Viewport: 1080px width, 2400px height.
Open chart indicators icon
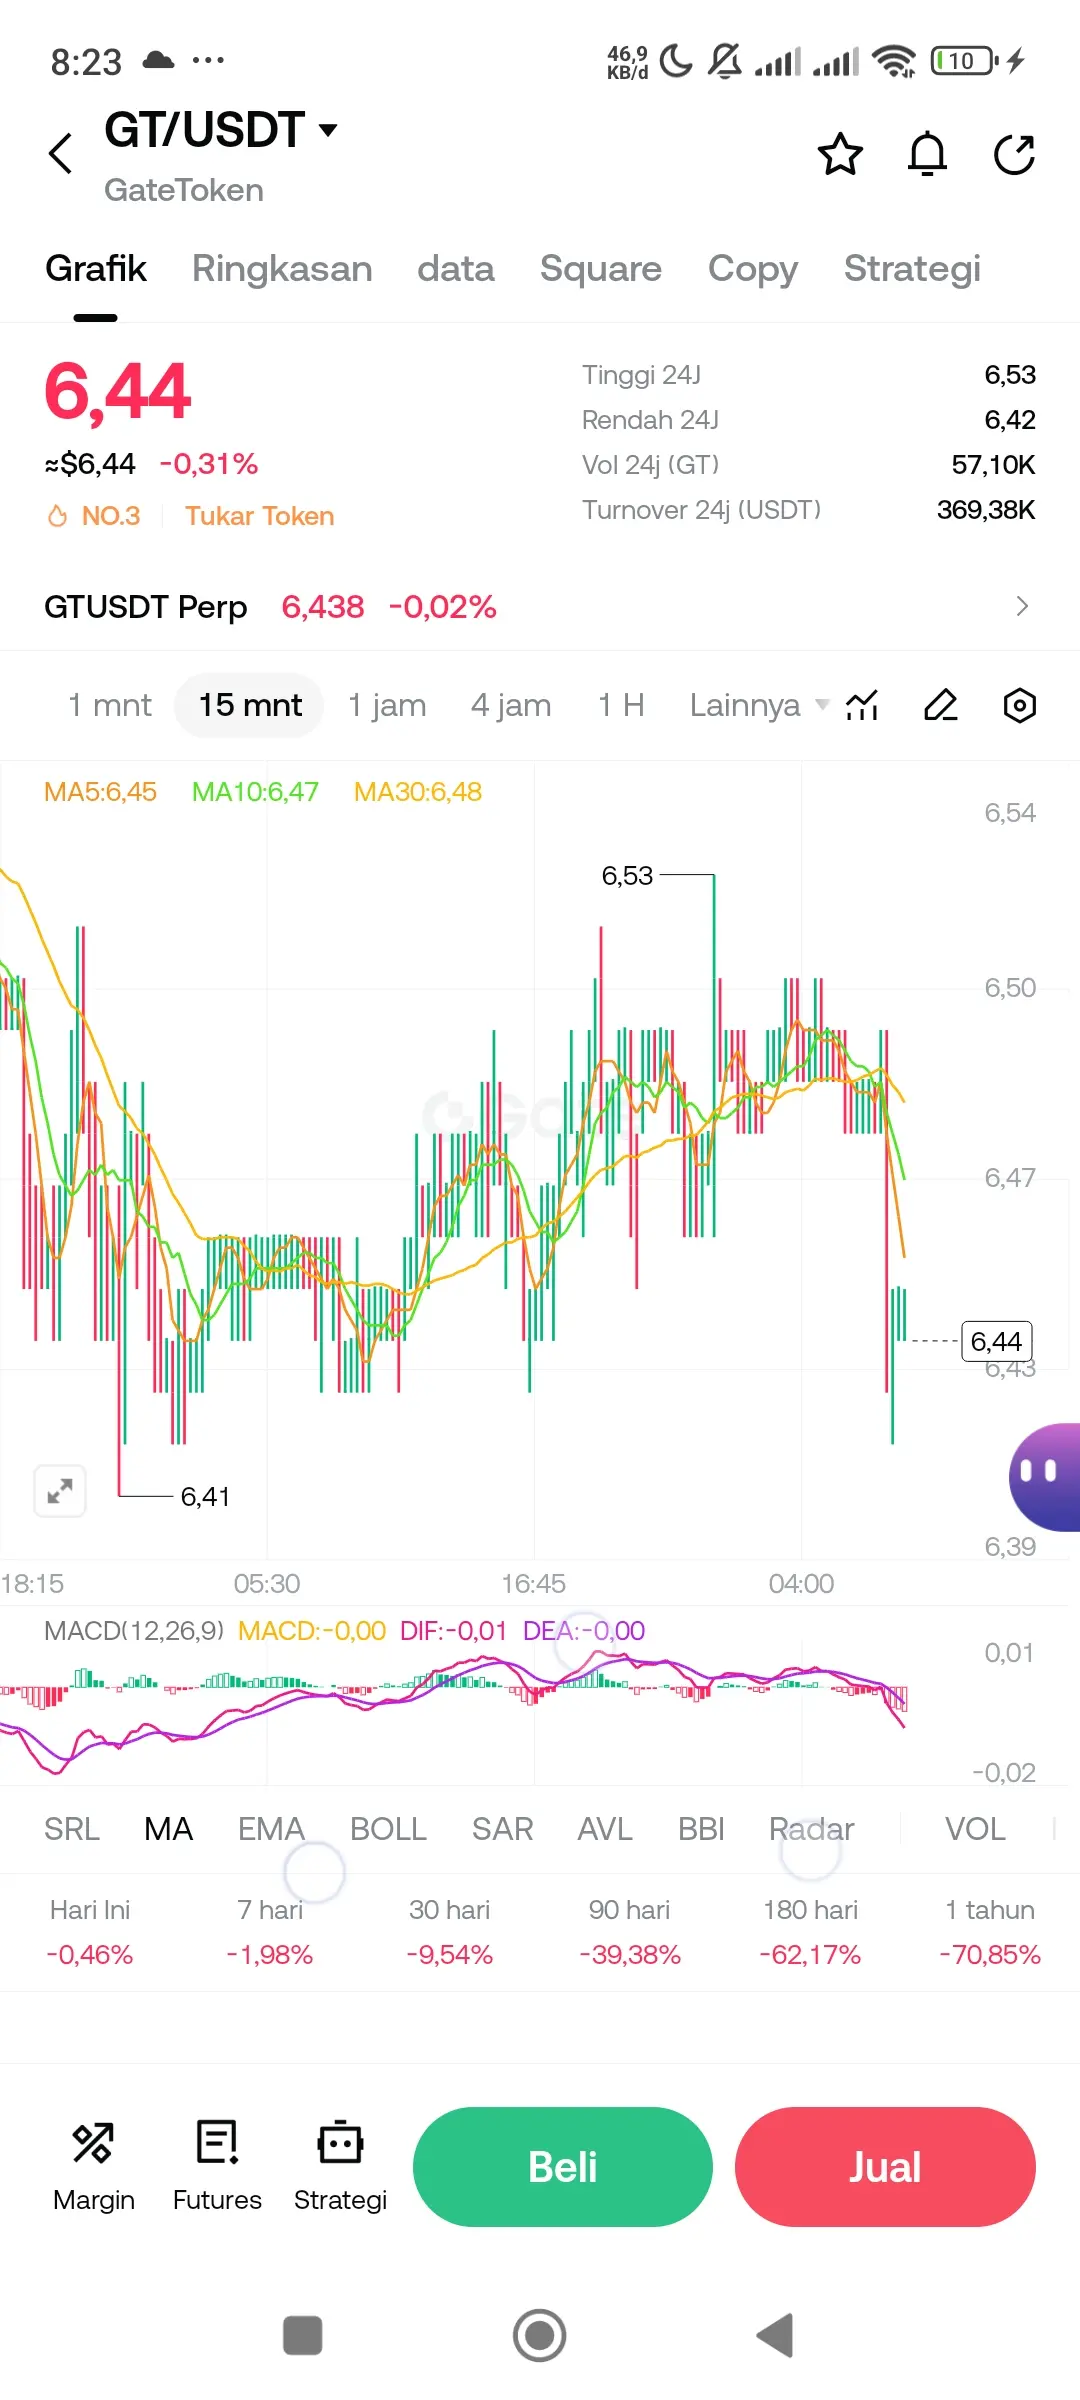coord(862,706)
